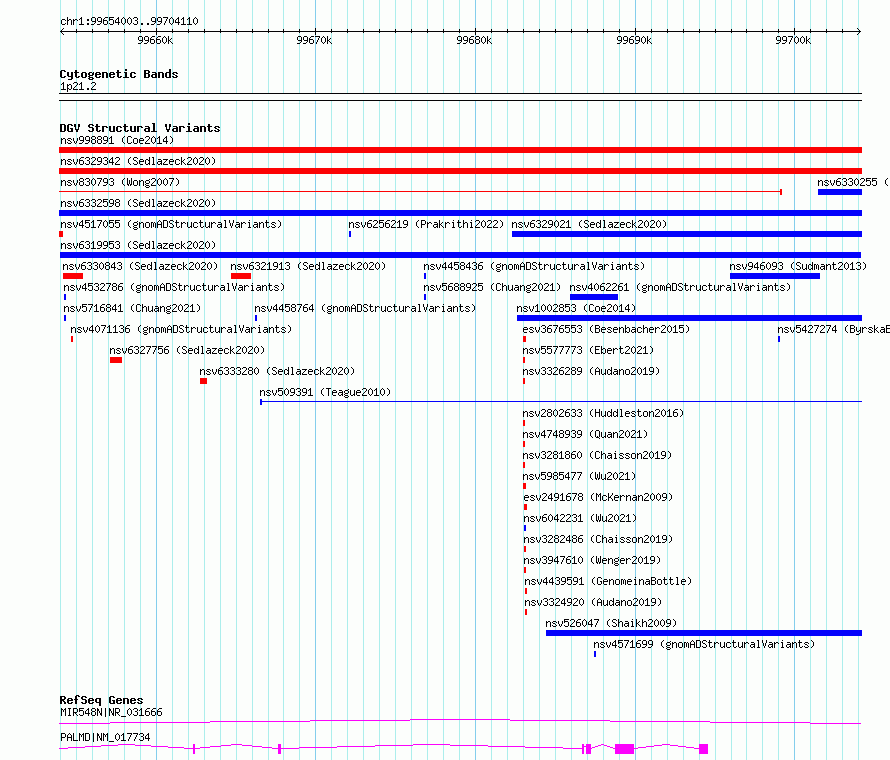Open nsv4458764 gnomAD variant
This screenshot has height=760, width=890.
[365, 308]
